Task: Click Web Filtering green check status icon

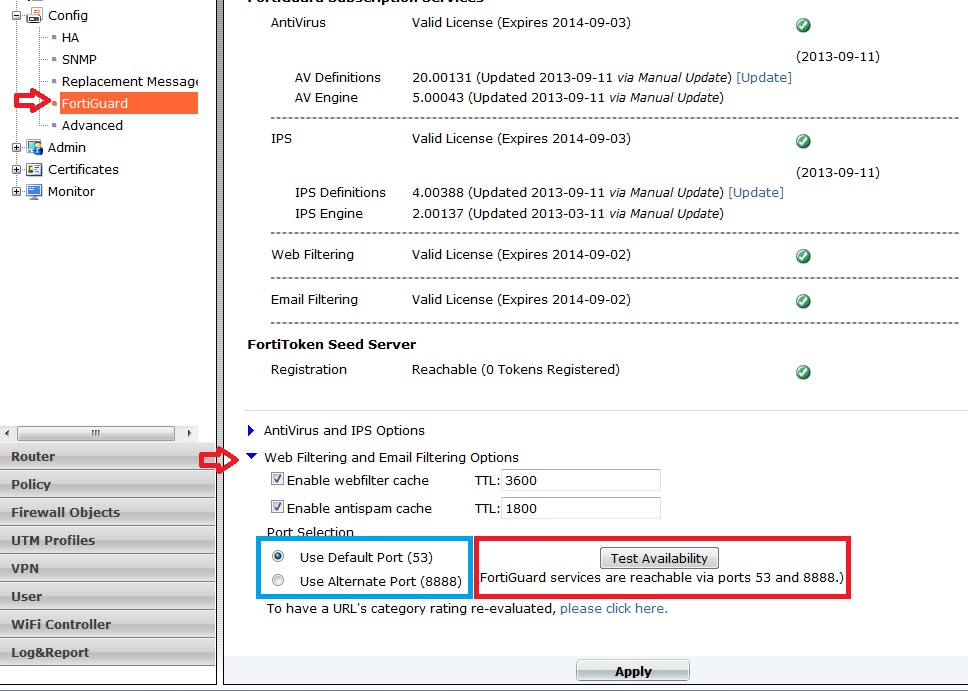Action: pyautogui.click(x=803, y=256)
